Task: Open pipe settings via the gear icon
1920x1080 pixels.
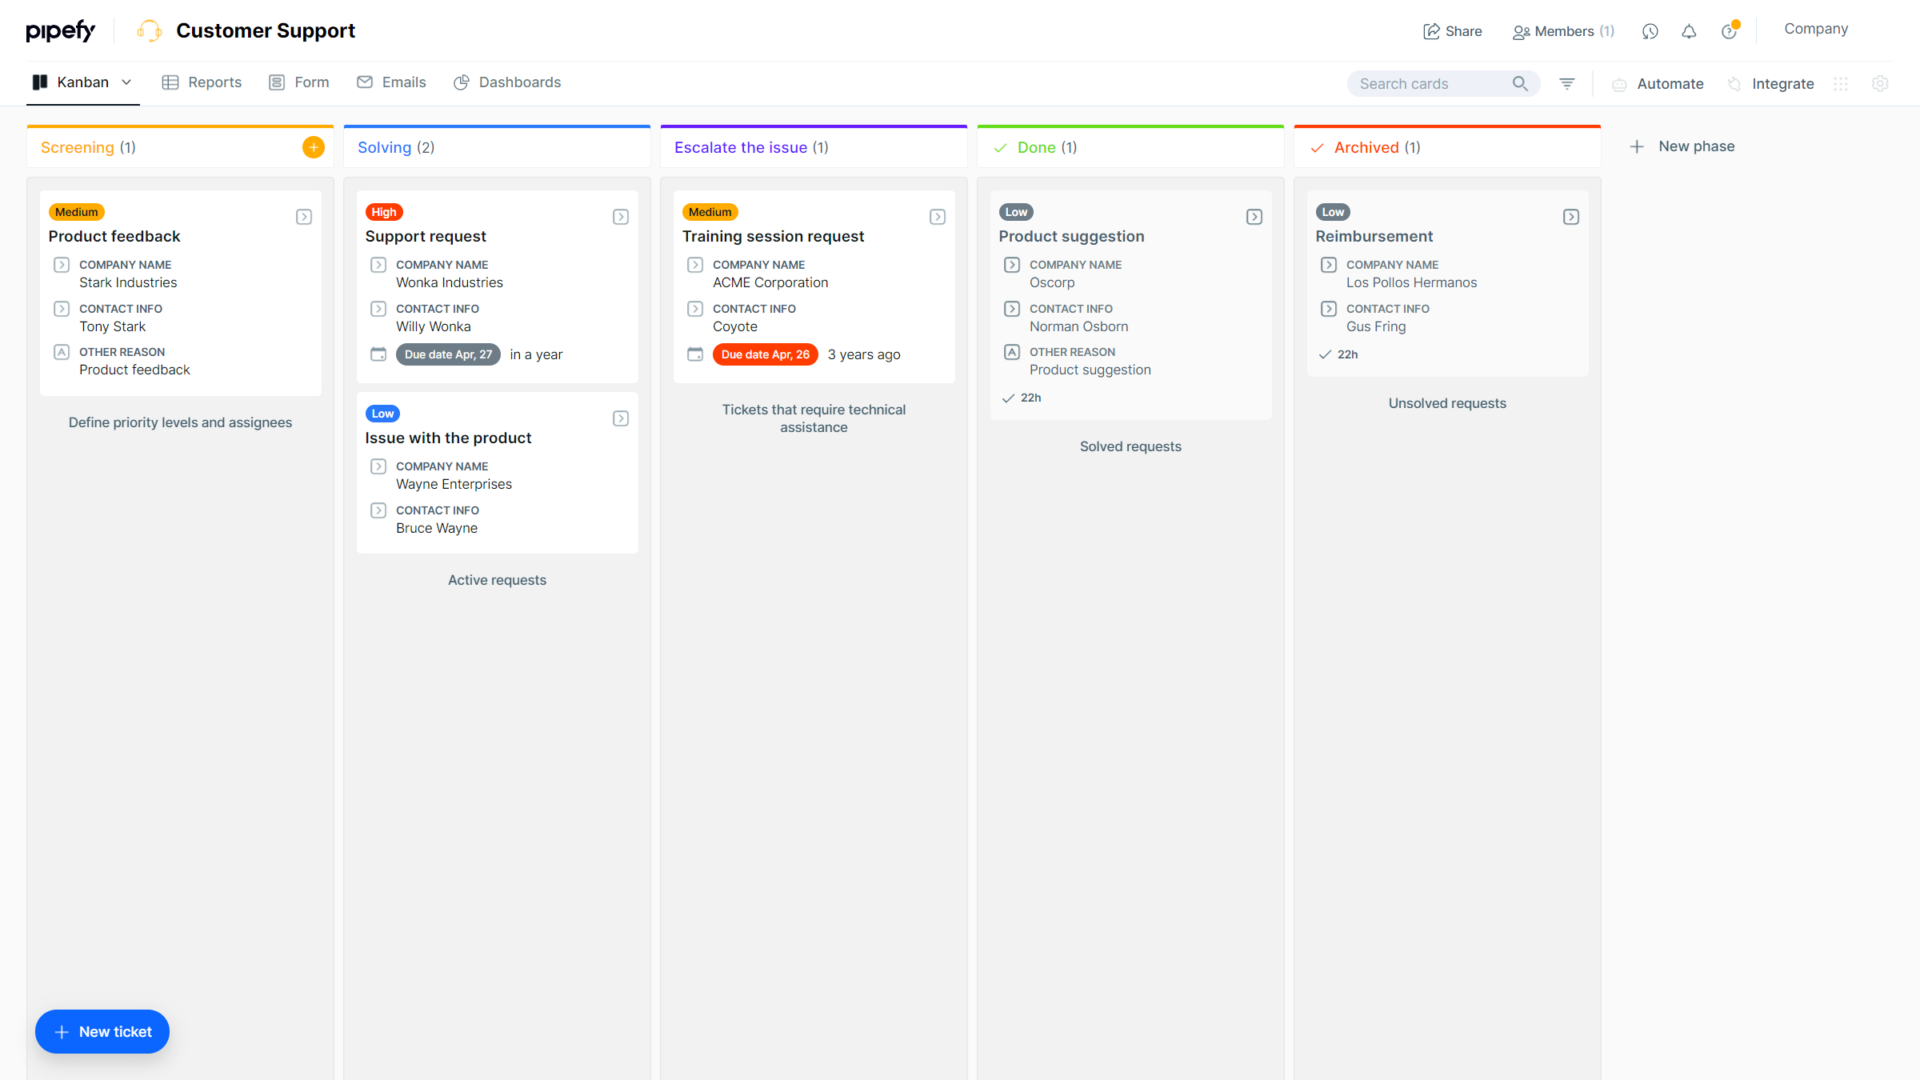Action: pos(1880,84)
